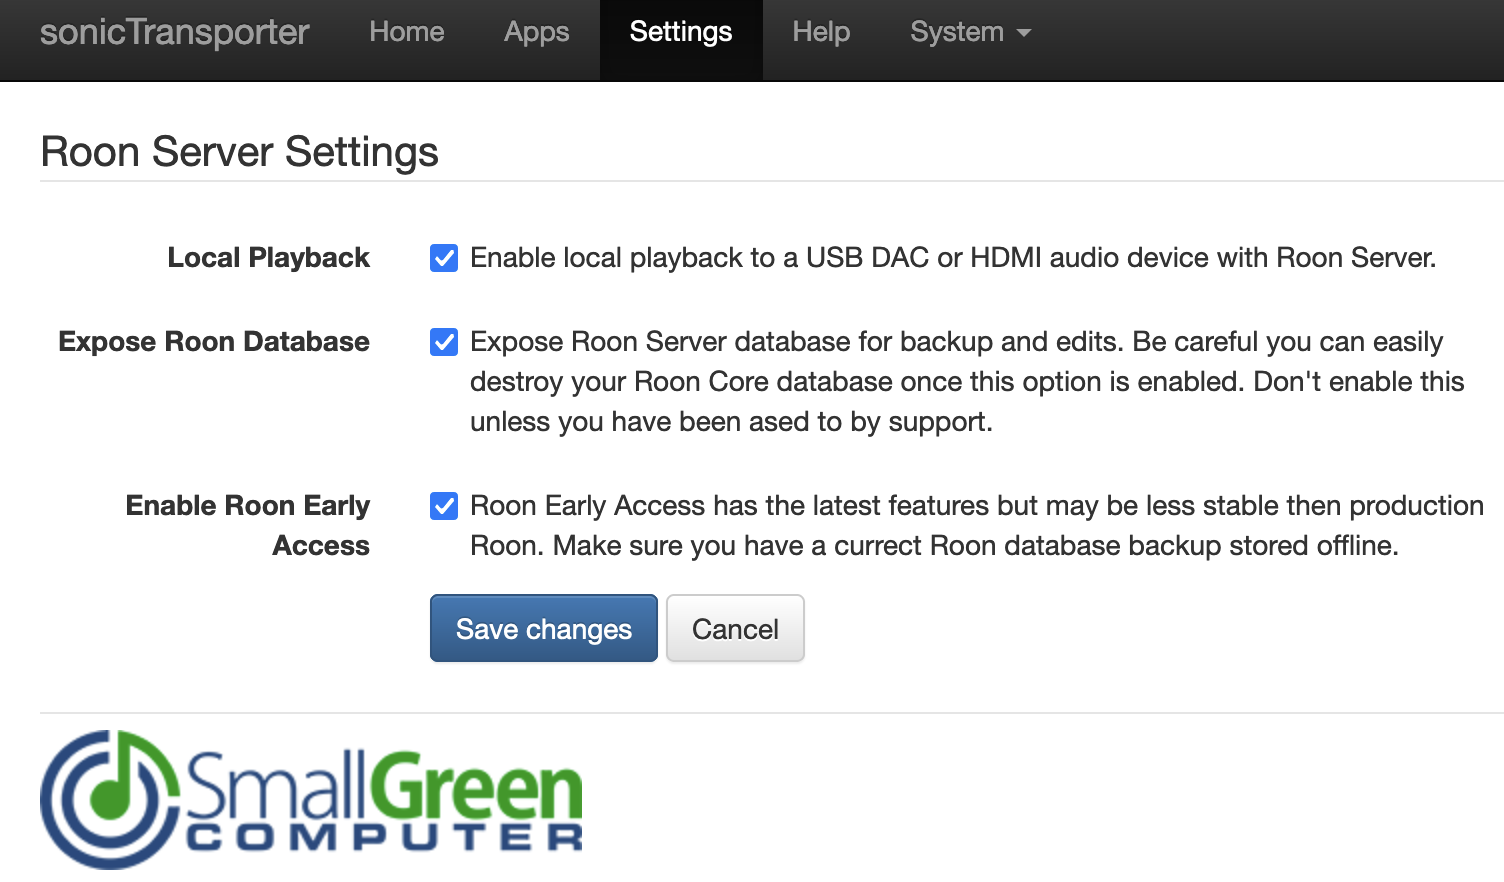
Task: Uncheck the Expose Roon Database checkbox
Action: (x=444, y=342)
